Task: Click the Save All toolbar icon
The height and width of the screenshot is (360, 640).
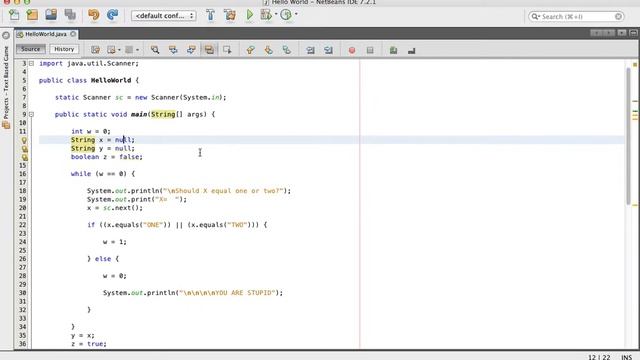Action: pyautogui.click(x=70, y=15)
